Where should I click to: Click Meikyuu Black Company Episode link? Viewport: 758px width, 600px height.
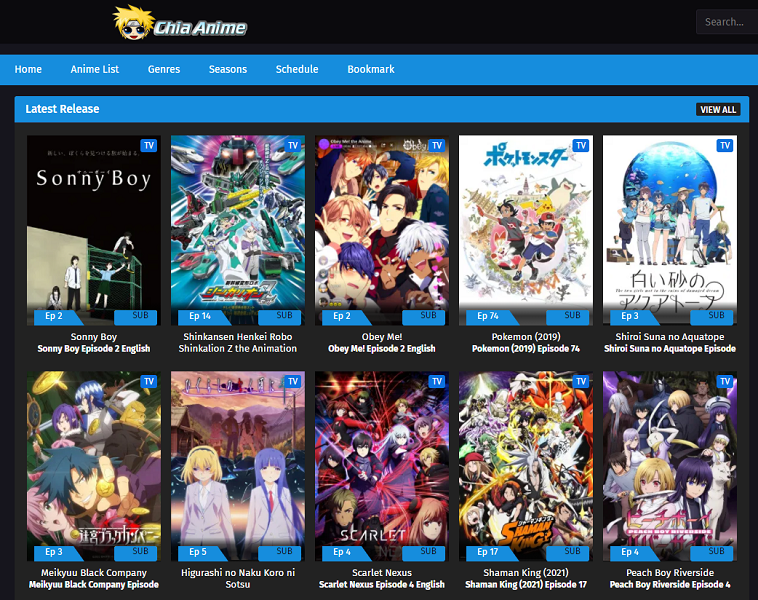(94, 585)
